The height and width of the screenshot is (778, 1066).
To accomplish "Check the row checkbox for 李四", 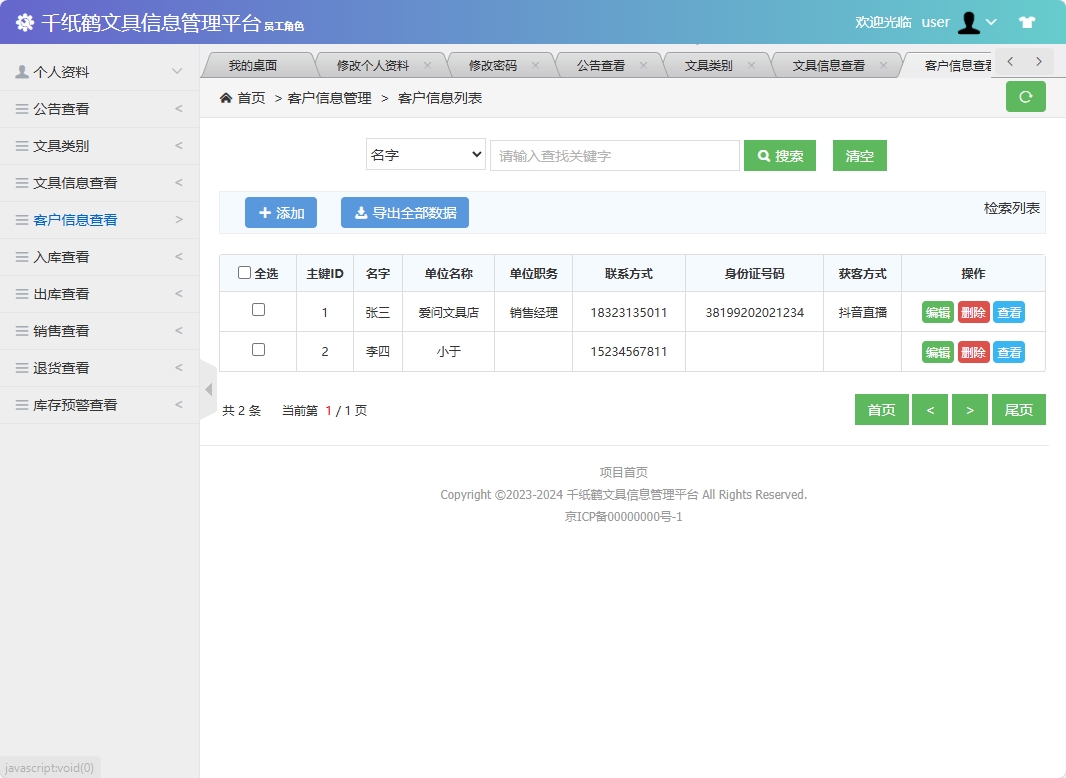I will click(257, 351).
